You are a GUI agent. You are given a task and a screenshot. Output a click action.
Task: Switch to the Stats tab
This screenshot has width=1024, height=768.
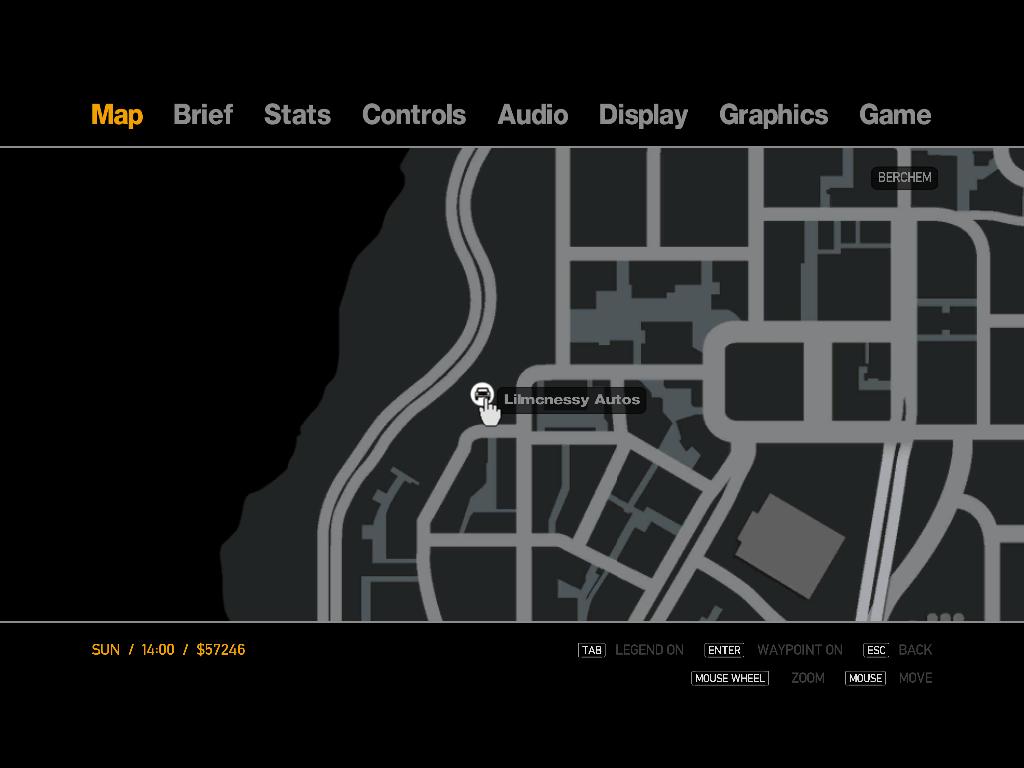click(297, 114)
